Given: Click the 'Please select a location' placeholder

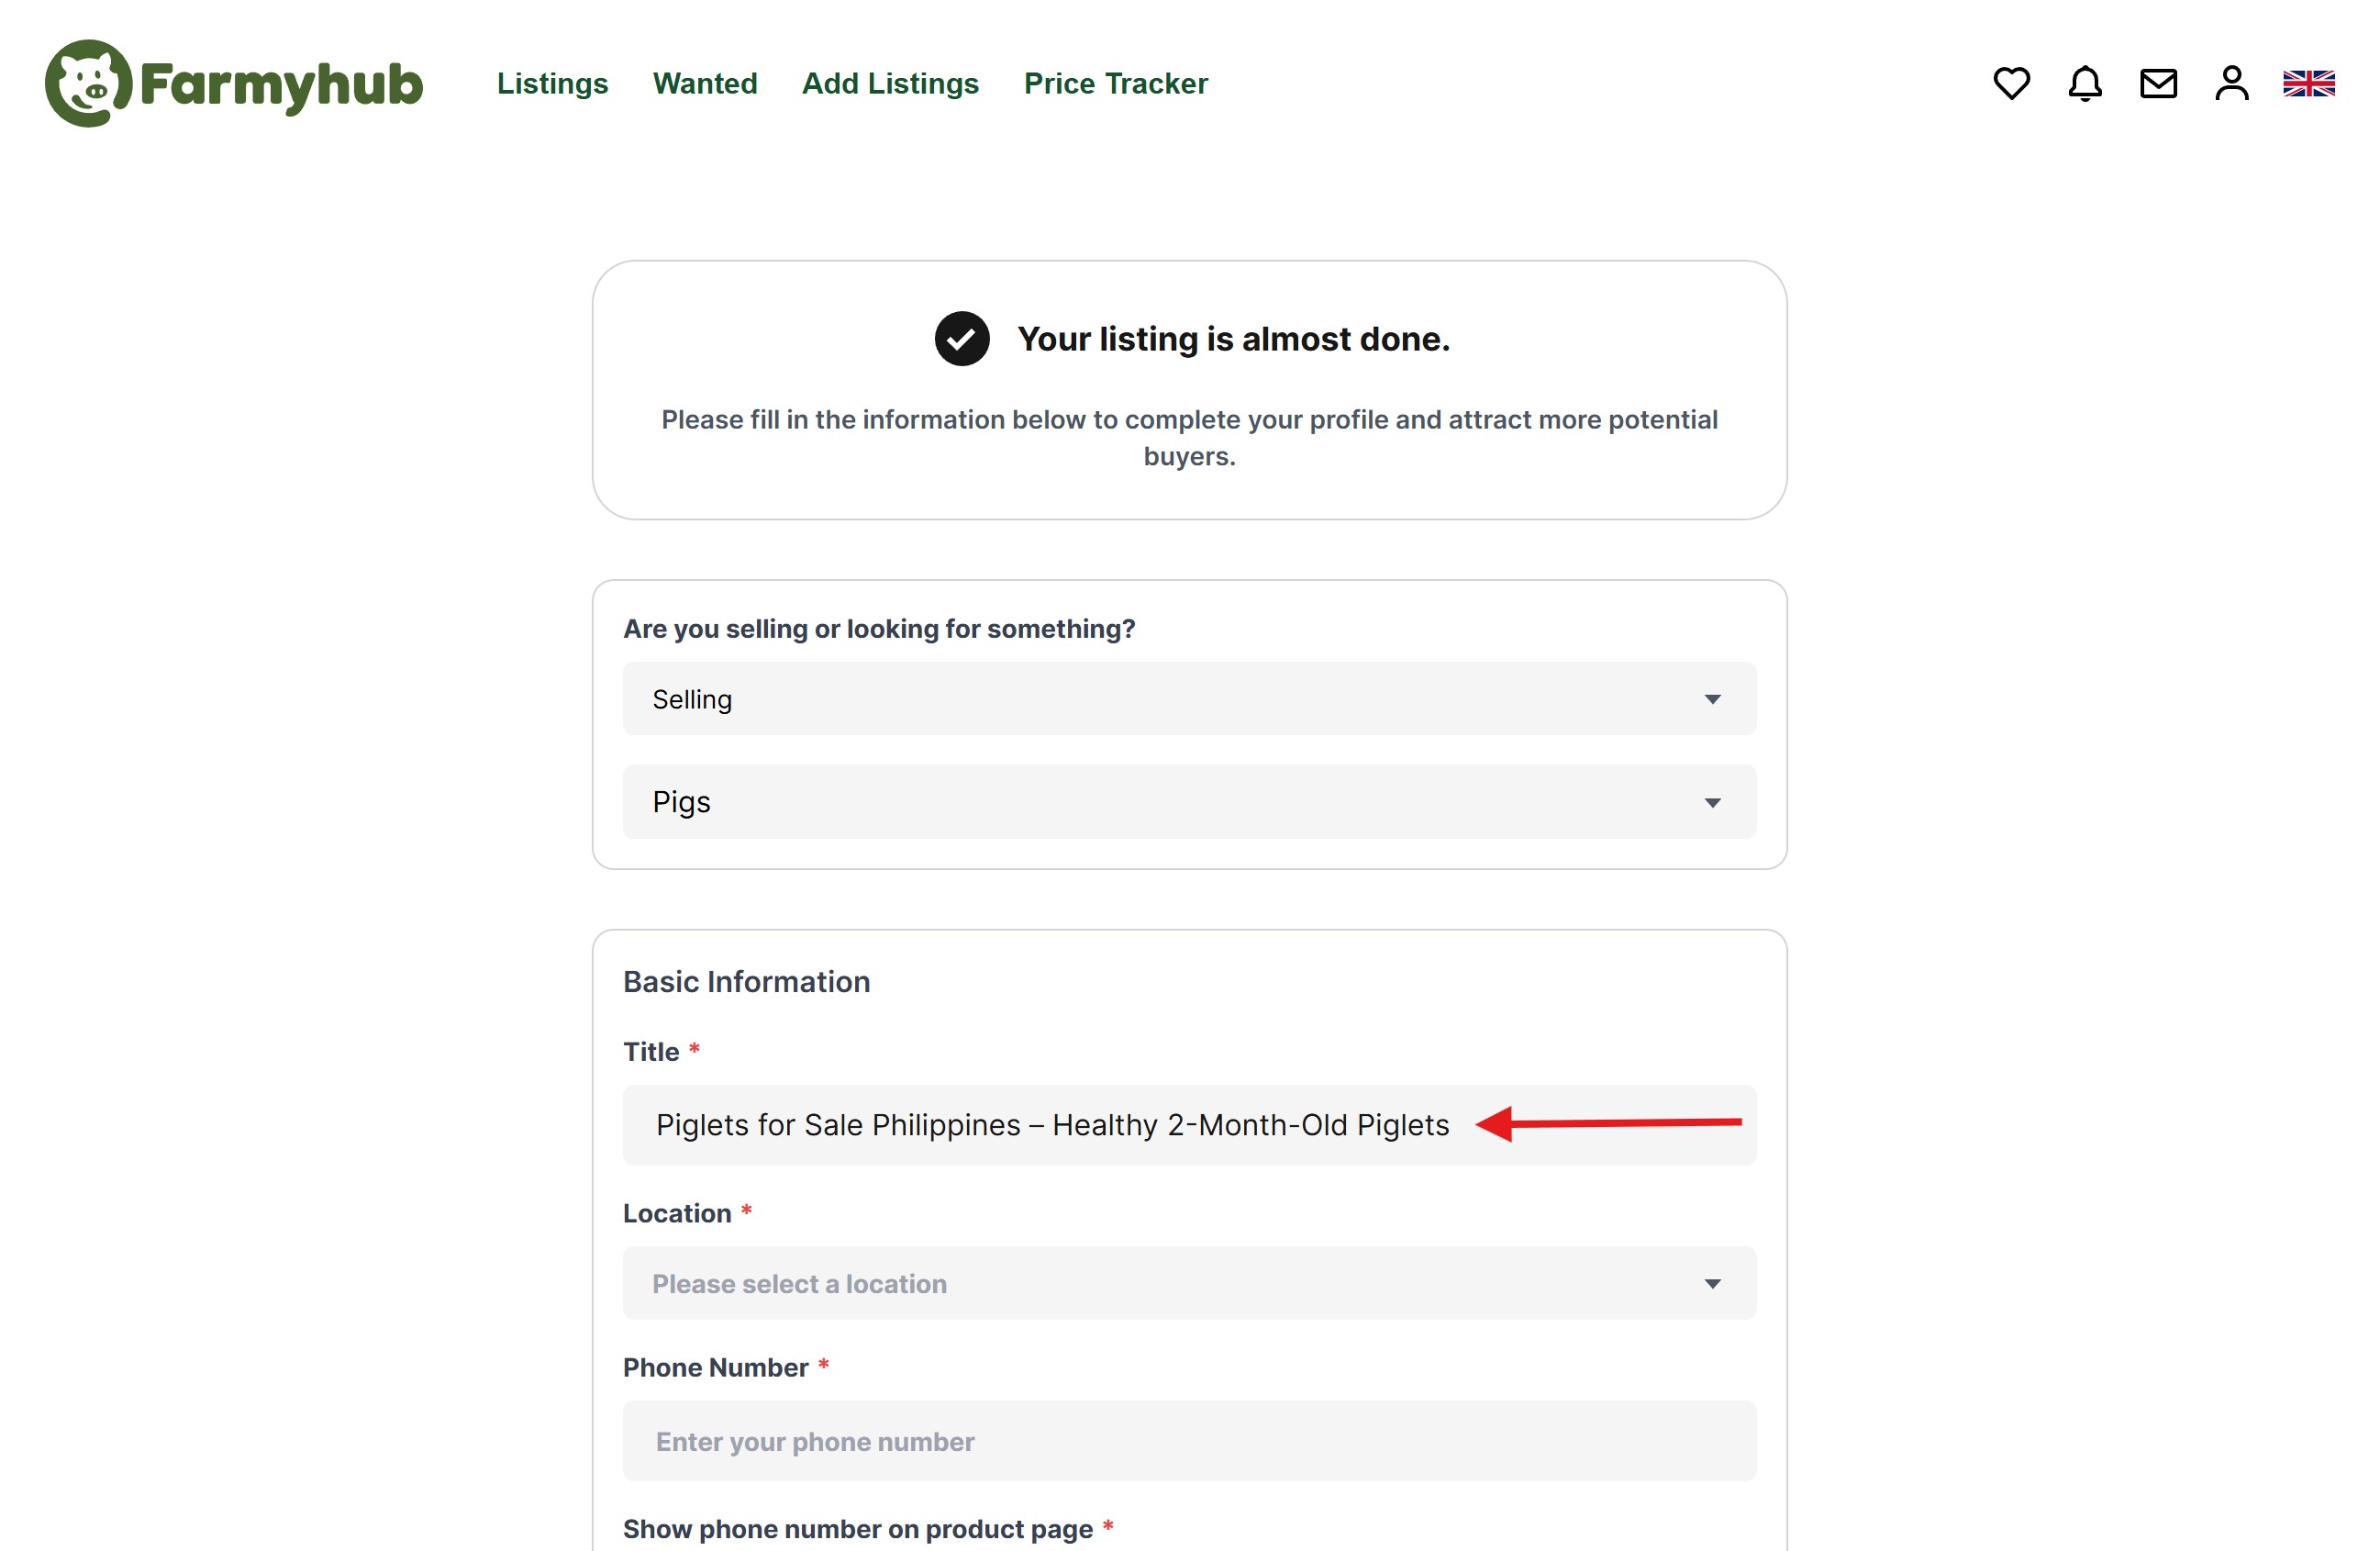Looking at the screenshot, I should coord(799,1284).
